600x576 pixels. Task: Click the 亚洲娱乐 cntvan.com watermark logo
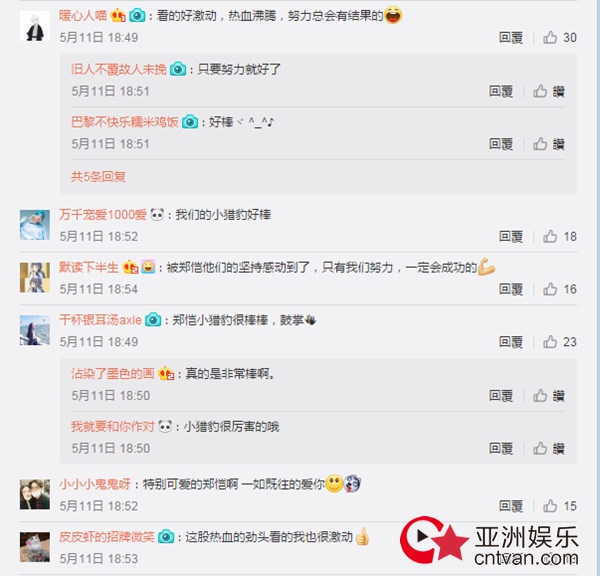(489, 540)
